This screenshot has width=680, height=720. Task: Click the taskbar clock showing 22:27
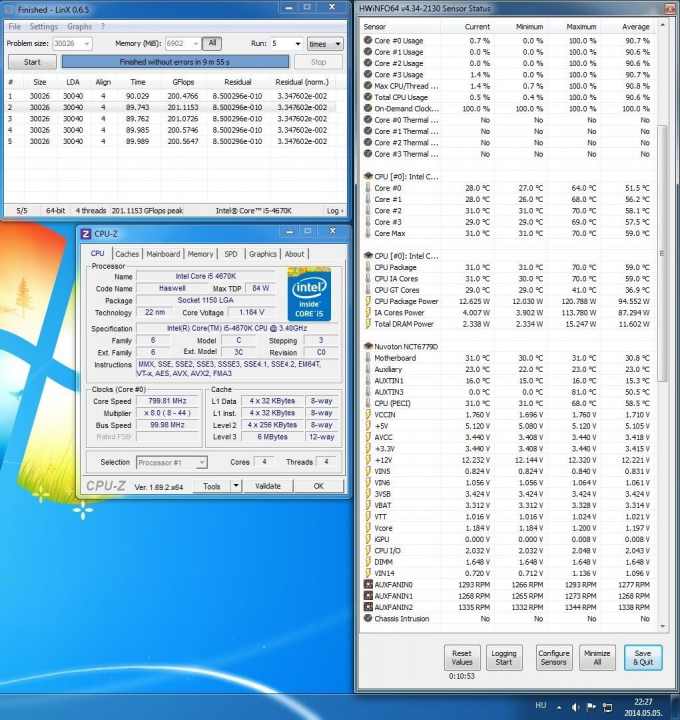[643, 707]
